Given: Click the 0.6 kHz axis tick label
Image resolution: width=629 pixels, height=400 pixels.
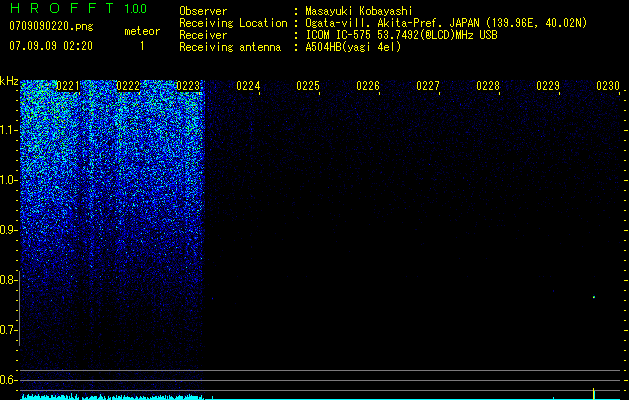Looking at the screenshot, I should 9,380.
